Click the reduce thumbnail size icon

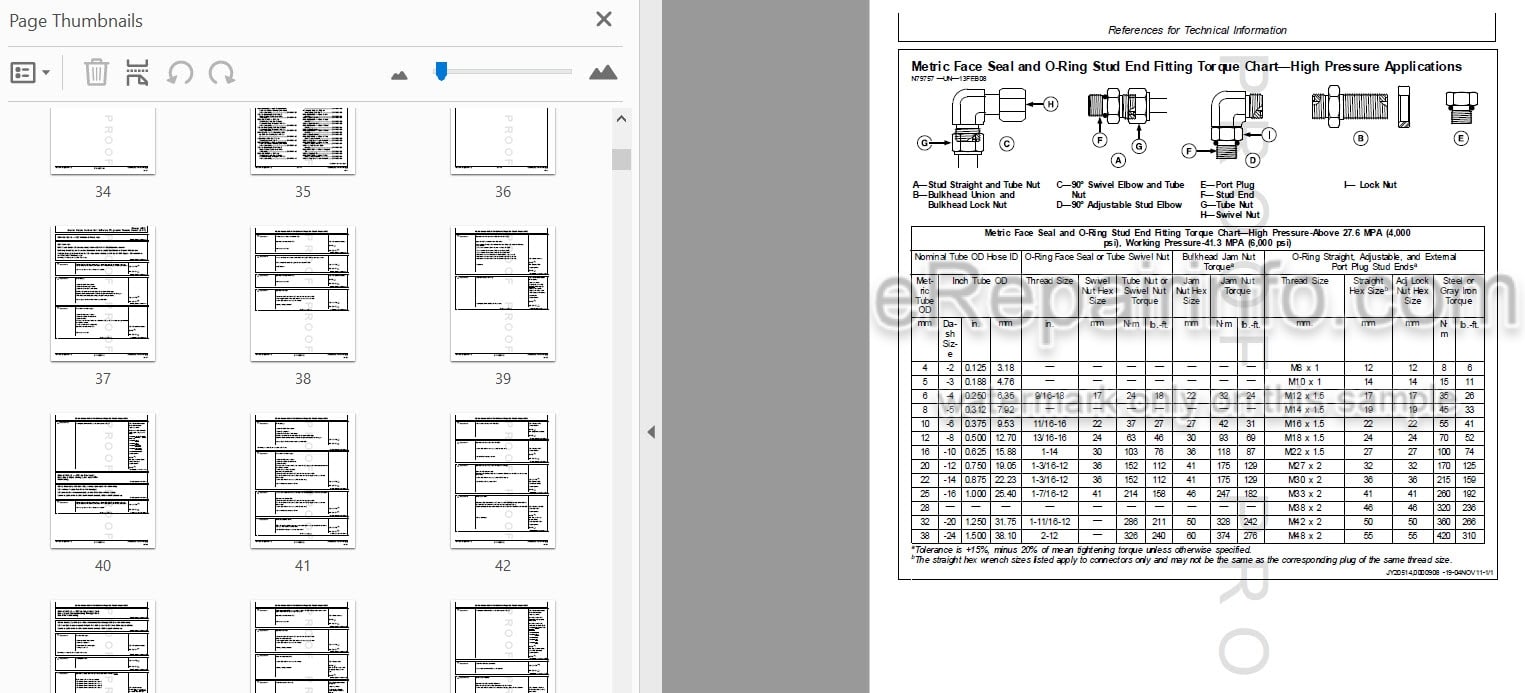(x=399, y=74)
